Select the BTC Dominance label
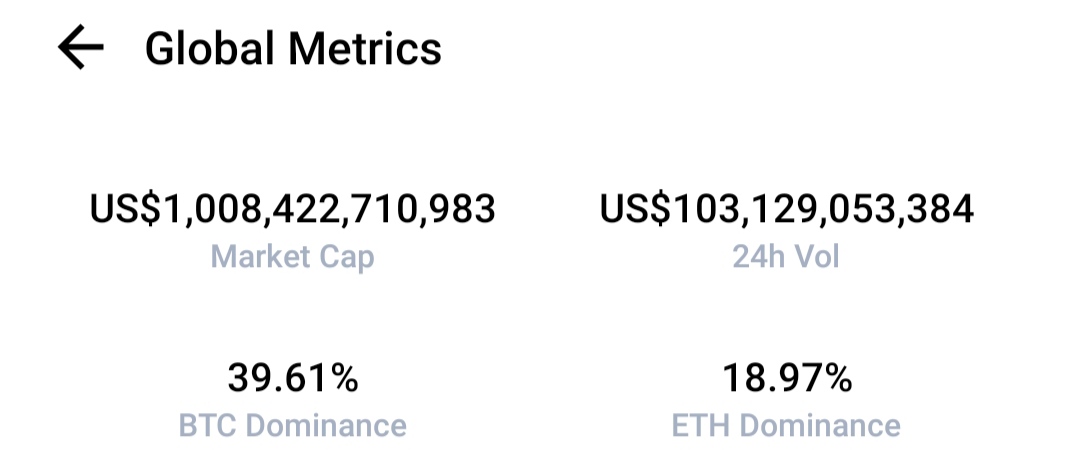Screen dimensions: 1080x458 293,425
